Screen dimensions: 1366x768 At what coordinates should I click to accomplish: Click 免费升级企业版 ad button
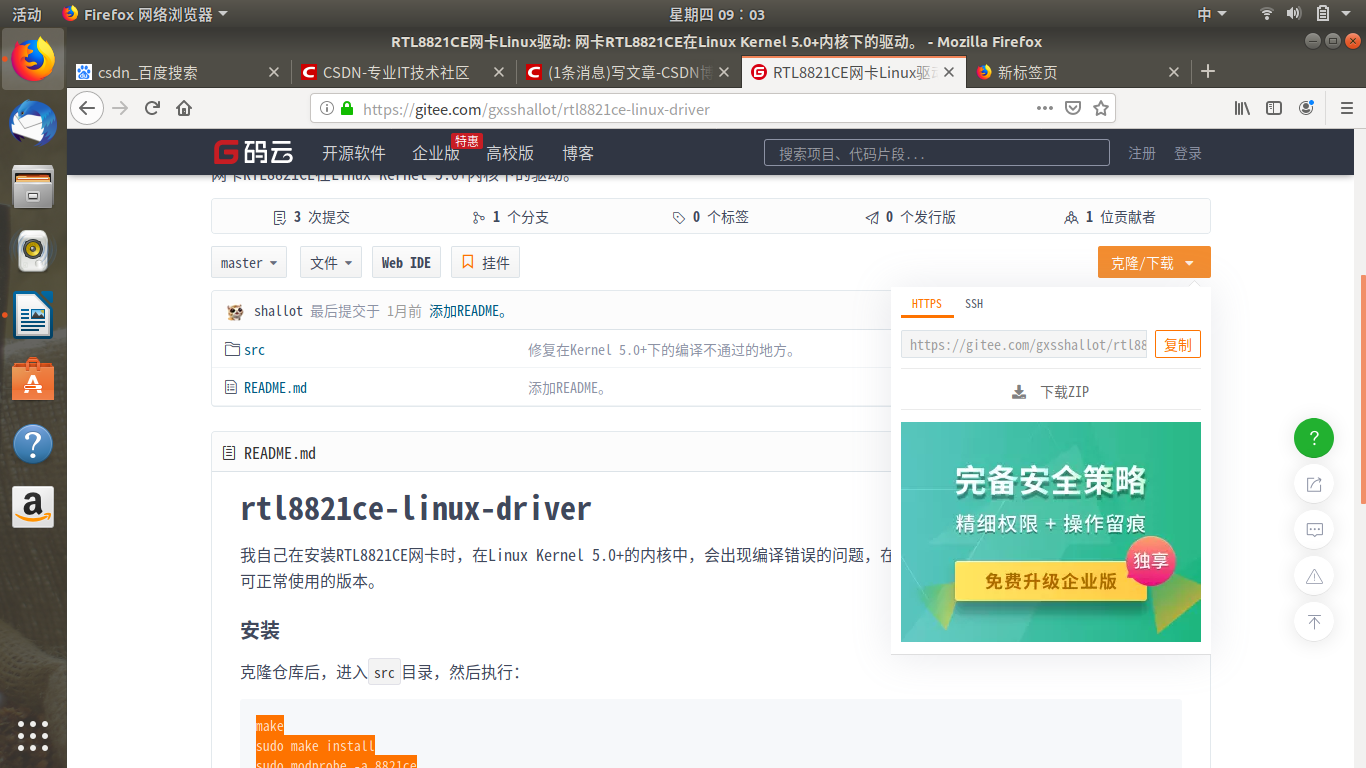tap(1051, 581)
